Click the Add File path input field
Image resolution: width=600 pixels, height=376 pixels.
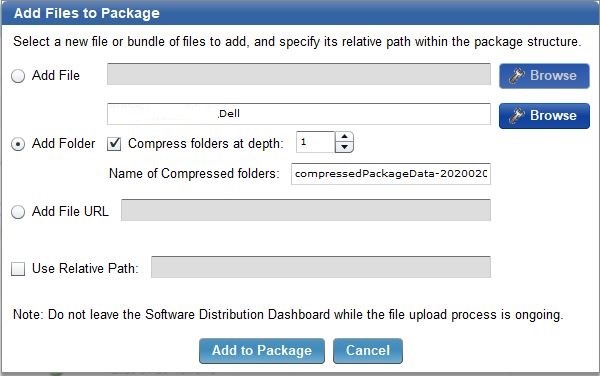coord(299,74)
